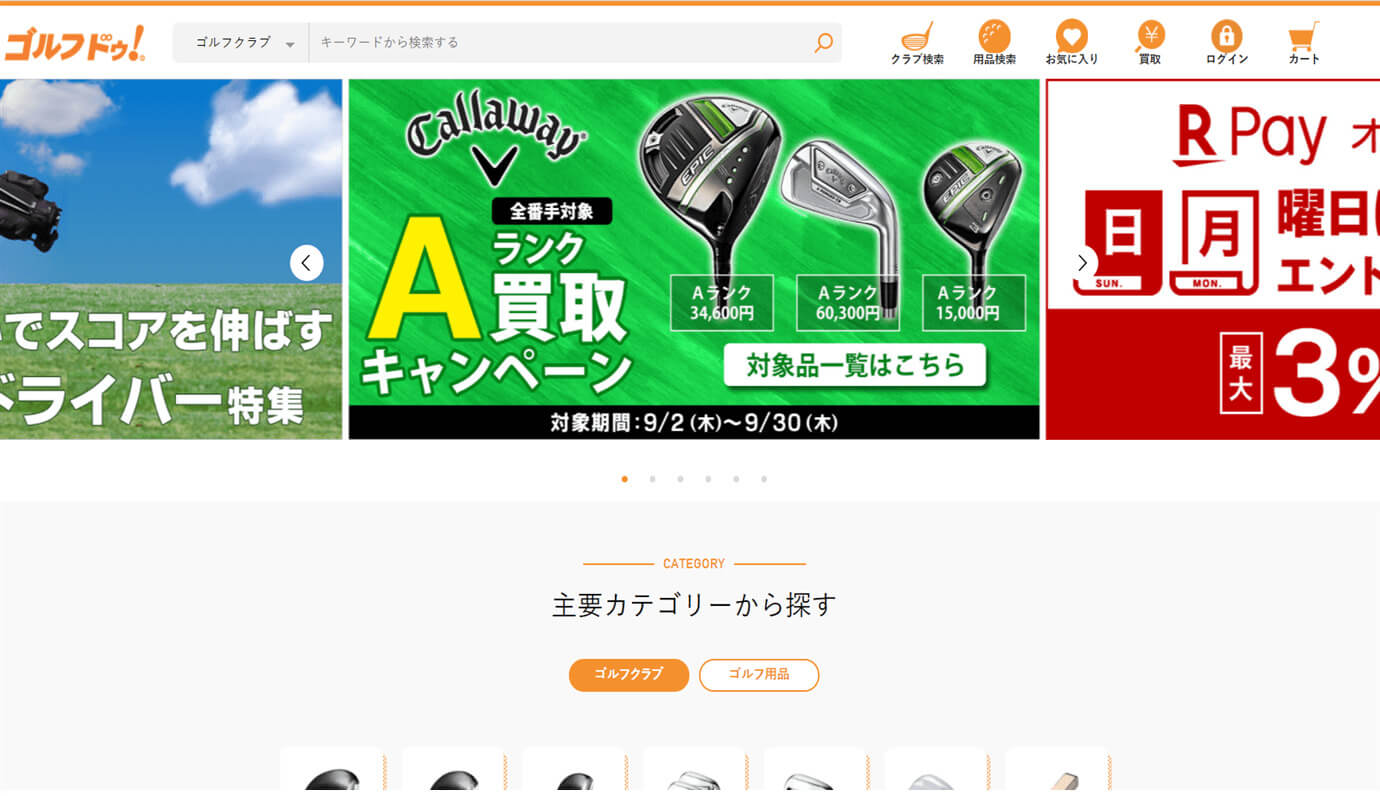Show next banner with right chevron
The width and height of the screenshot is (1380, 796).
(1081, 263)
